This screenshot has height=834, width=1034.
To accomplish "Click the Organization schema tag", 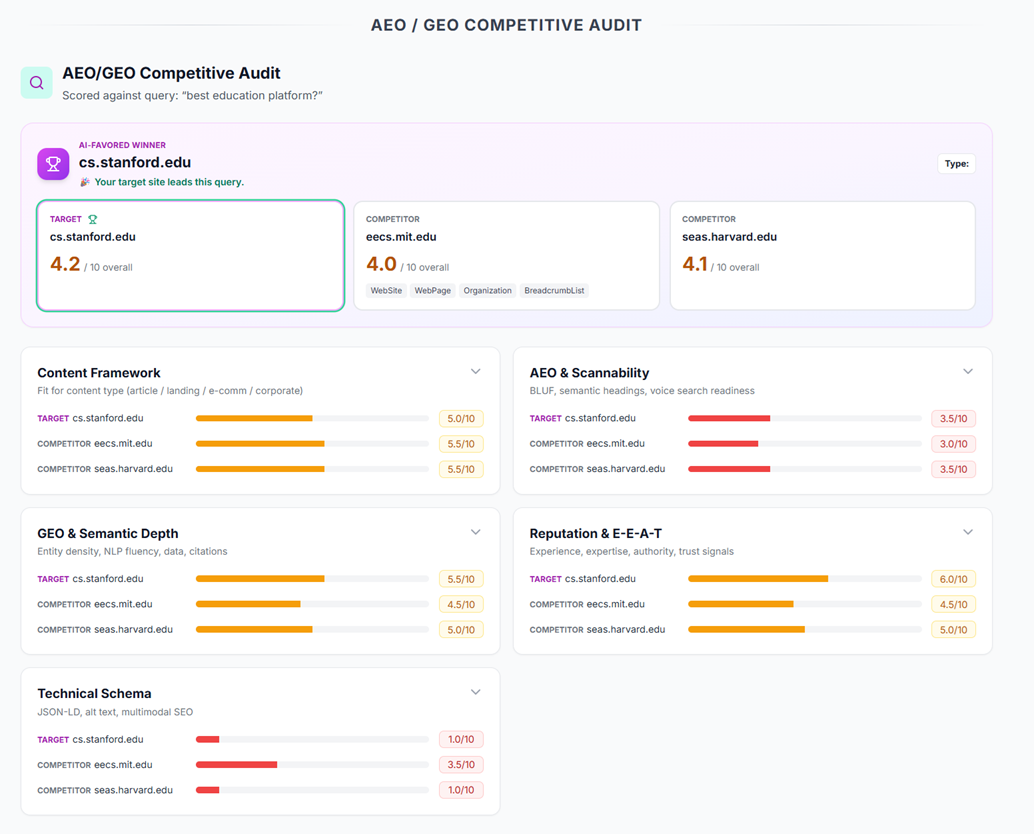I will pyautogui.click(x=487, y=291).
